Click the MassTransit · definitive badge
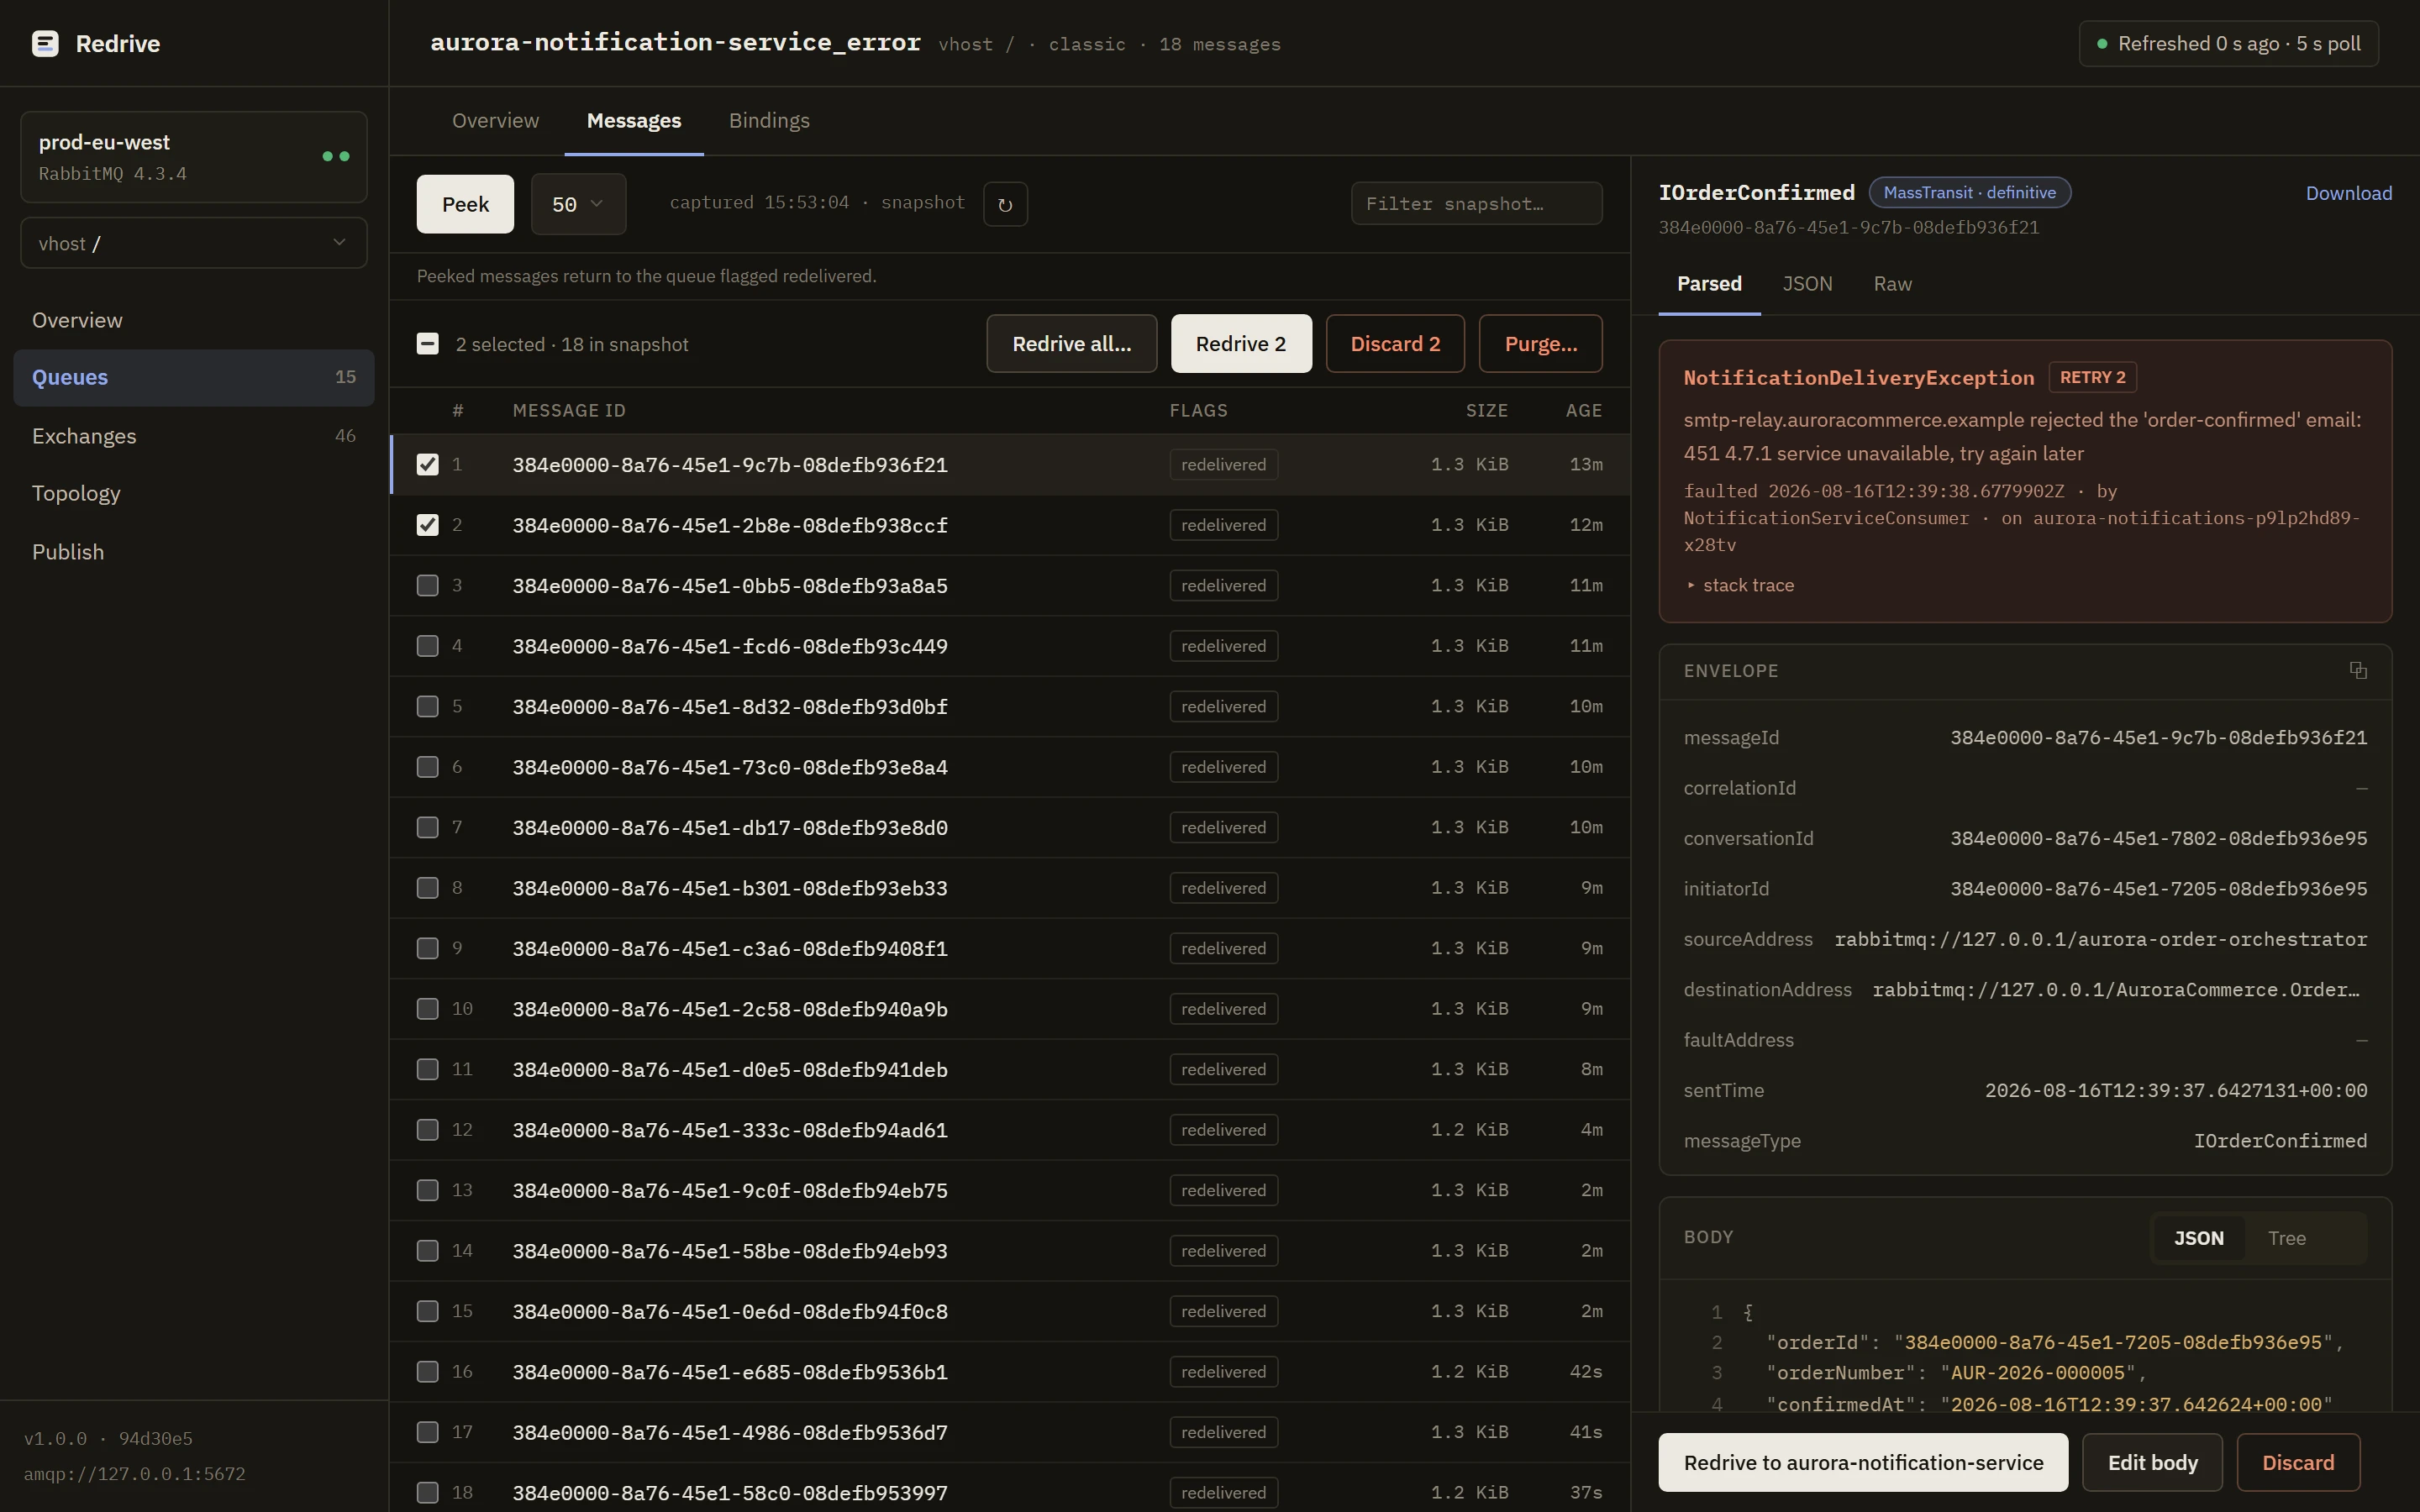The height and width of the screenshot is (1512, 2420). tap(1969, 193)
